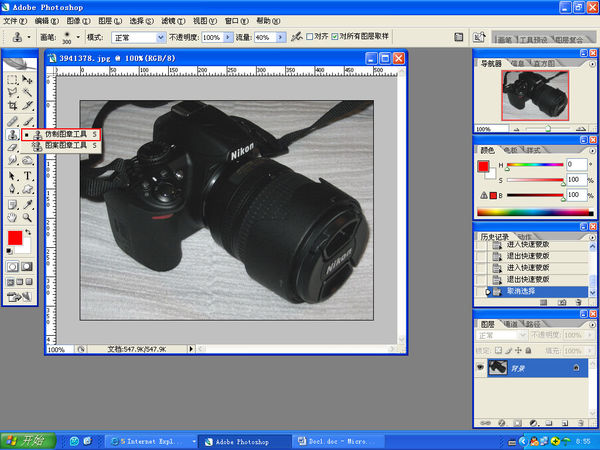Select the Move tool in toolbox
The image size is (600, 450).
tap(27, 80)
